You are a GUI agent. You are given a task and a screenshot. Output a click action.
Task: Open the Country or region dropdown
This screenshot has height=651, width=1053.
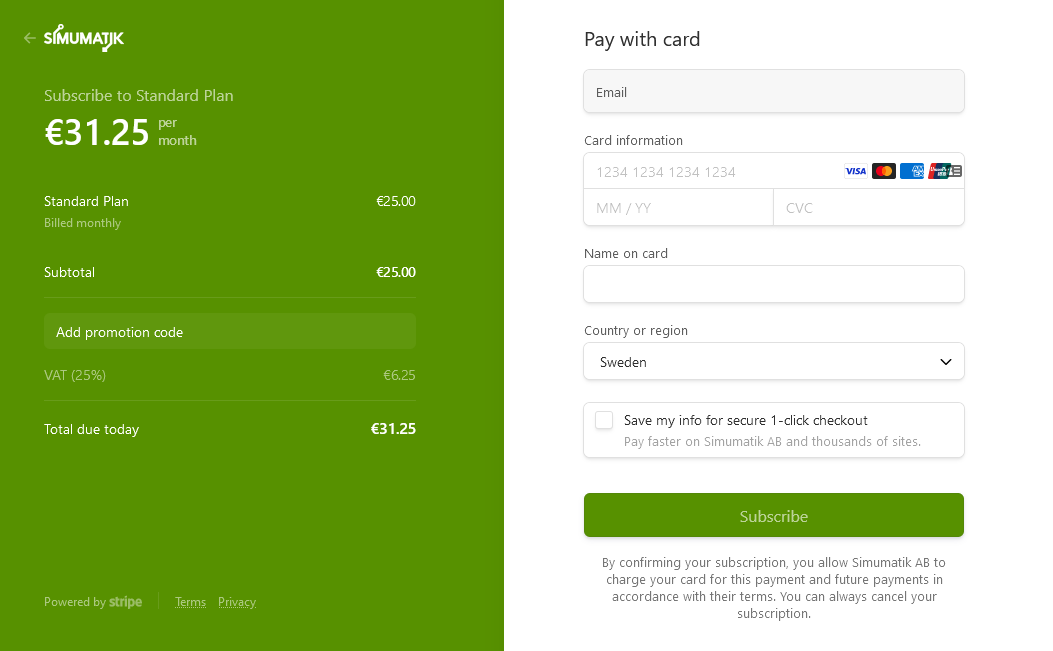tap(773, 362)
